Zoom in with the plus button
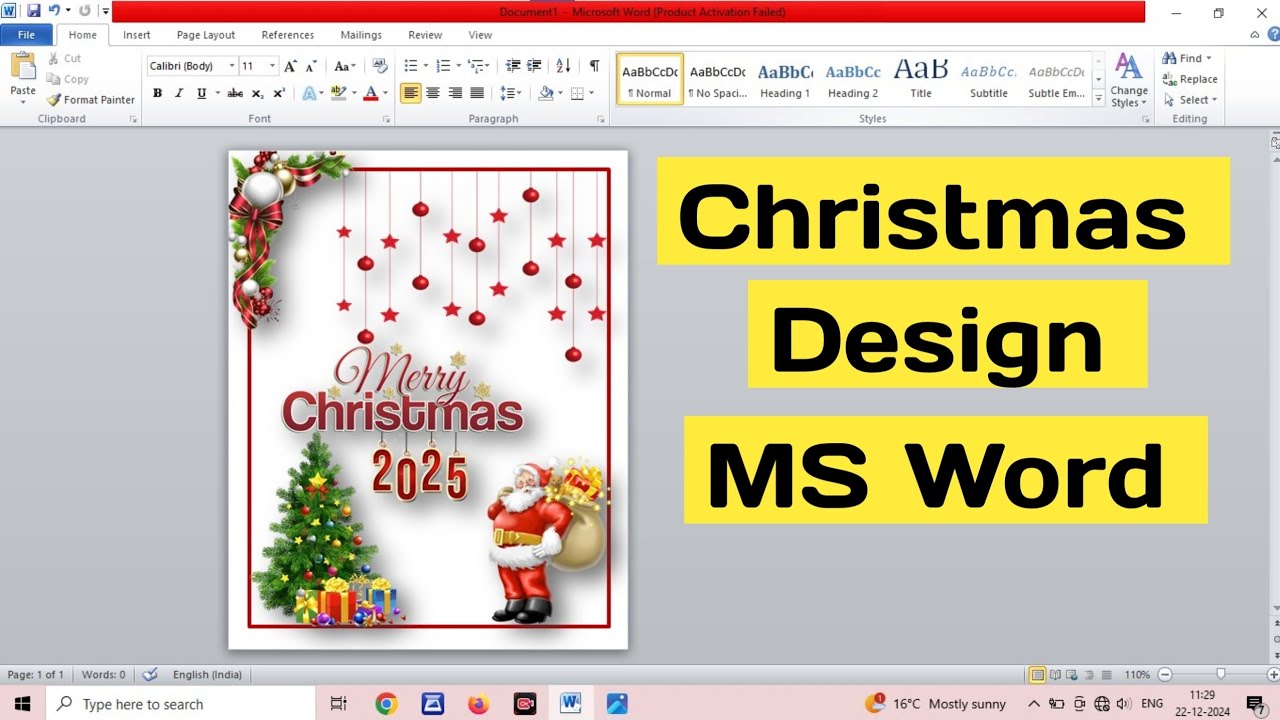Viewport: 1280px width, 720px height. tap(1272, 675)
